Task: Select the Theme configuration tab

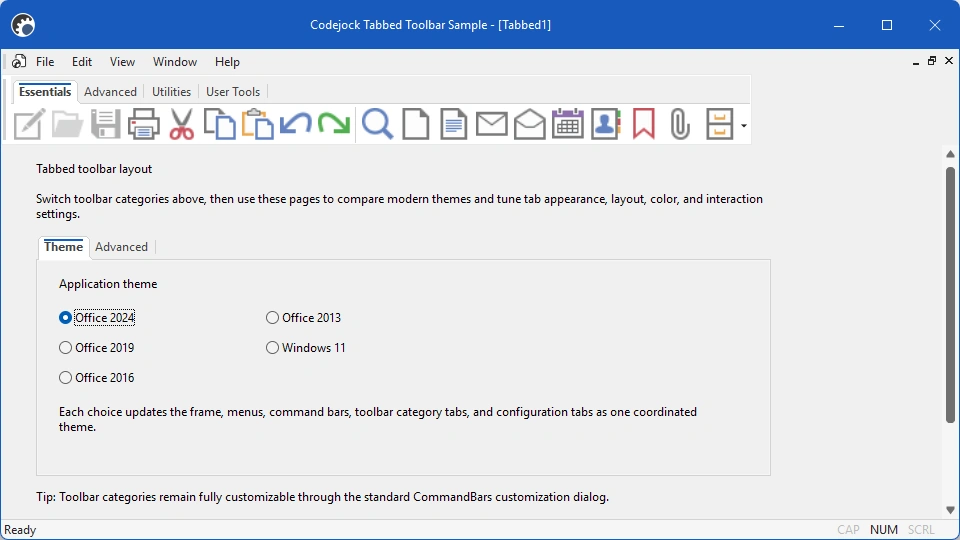Action: 63,247
